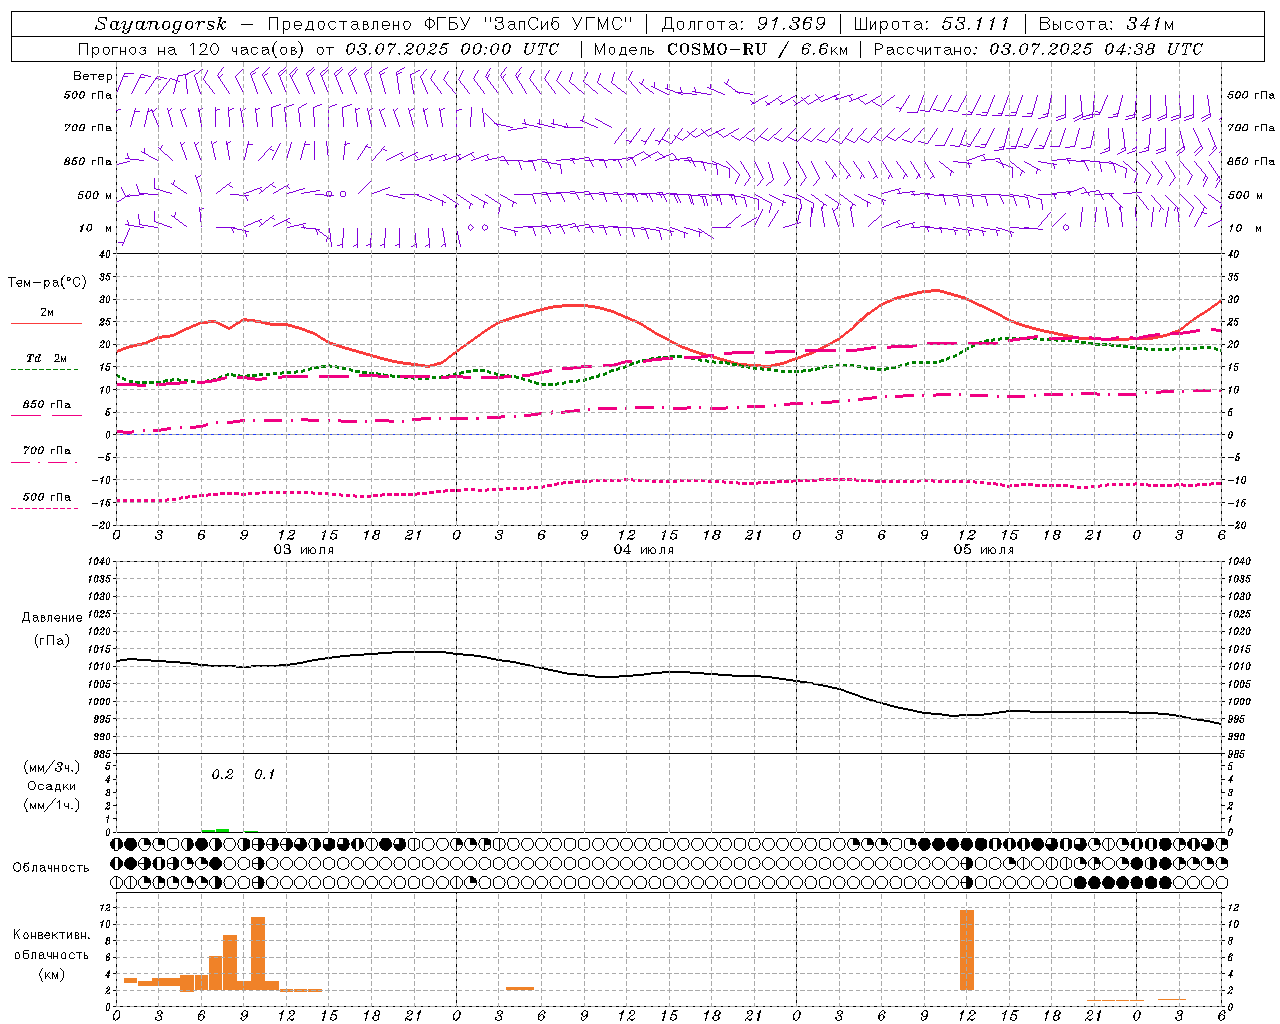1280x1024 pixels.
Task: Click the tall orange convective bar on 05 июля
Action: (x=967, y=950)
